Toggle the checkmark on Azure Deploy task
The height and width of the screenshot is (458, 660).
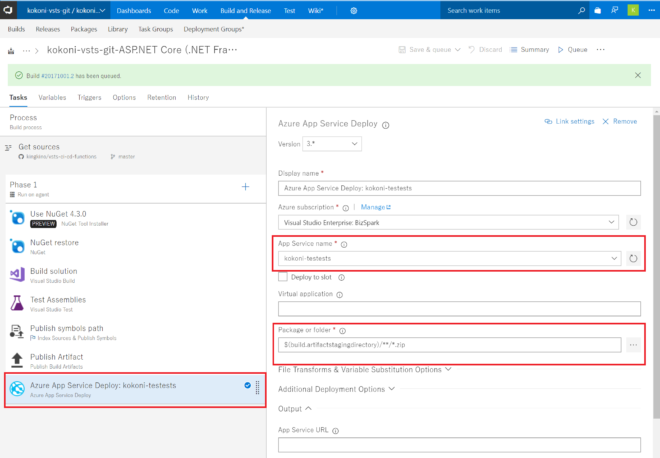[248, 385]
